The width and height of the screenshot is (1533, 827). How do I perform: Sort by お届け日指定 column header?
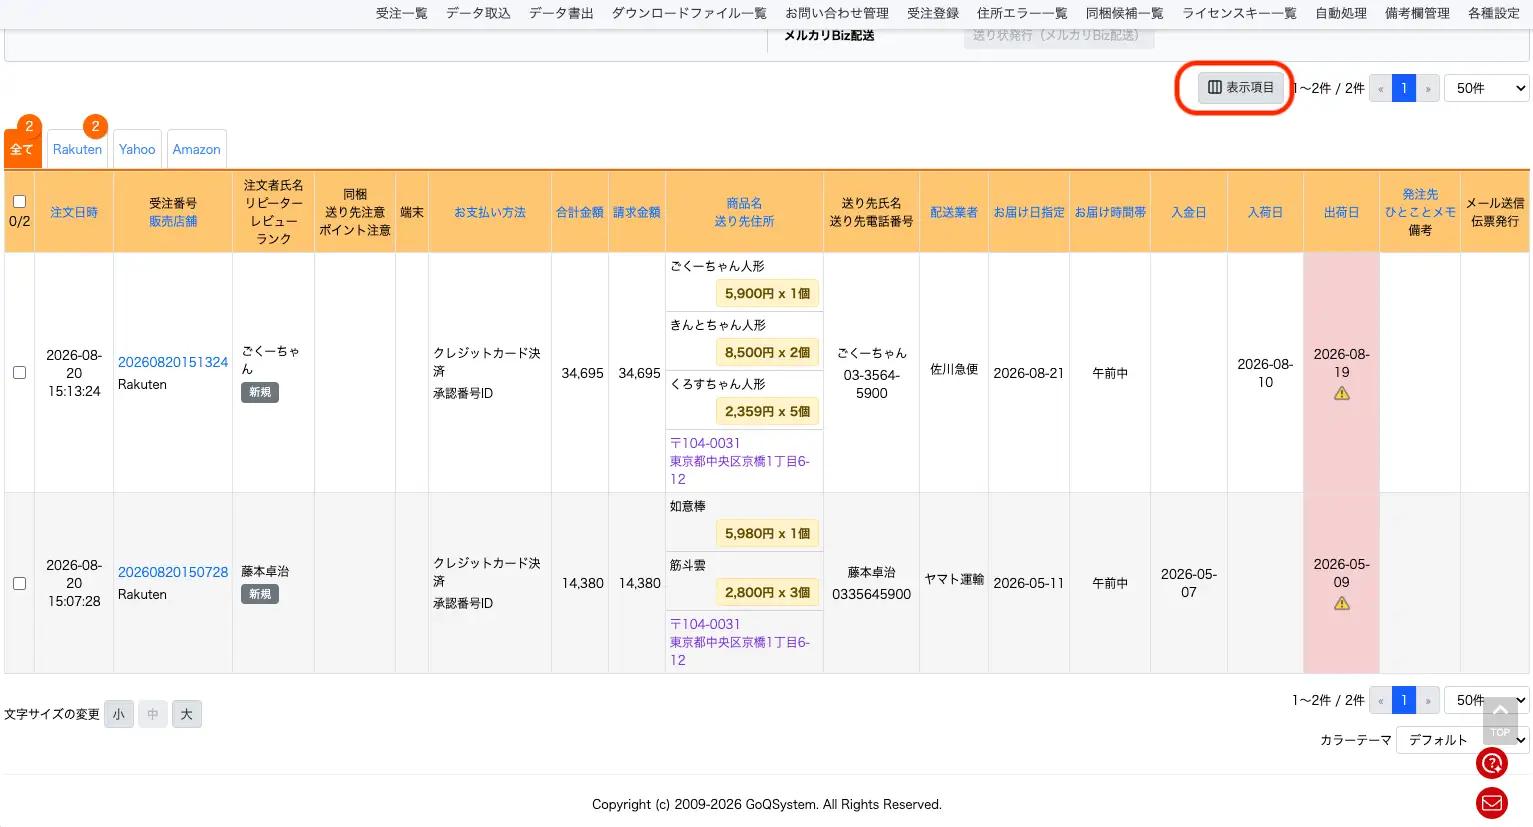(1029, 212)
